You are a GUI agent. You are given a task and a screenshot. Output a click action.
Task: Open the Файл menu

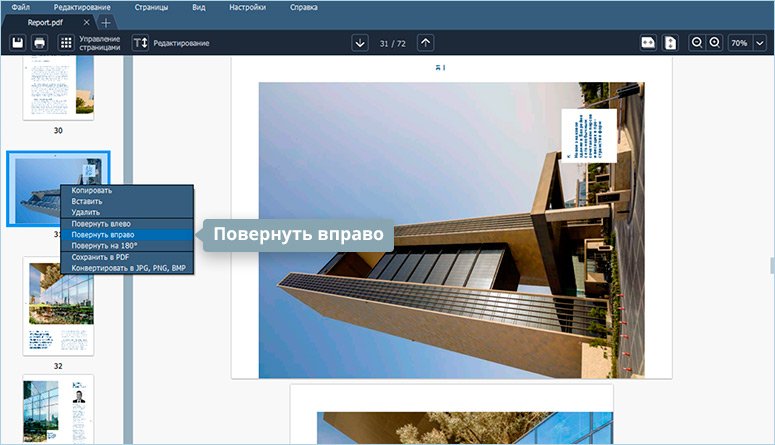coord(20,7)
